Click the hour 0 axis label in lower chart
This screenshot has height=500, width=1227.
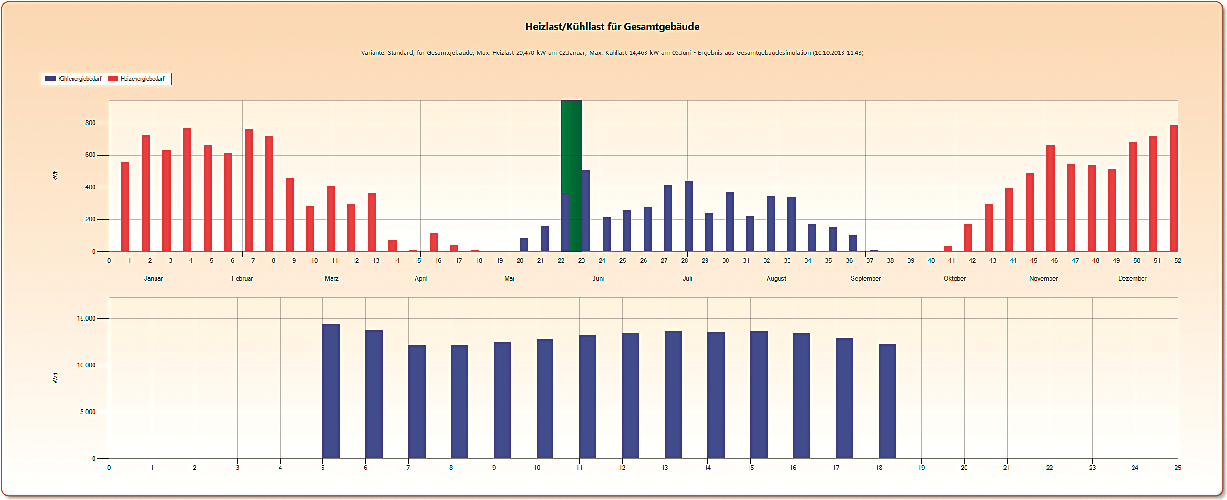[x=108, y=467]
